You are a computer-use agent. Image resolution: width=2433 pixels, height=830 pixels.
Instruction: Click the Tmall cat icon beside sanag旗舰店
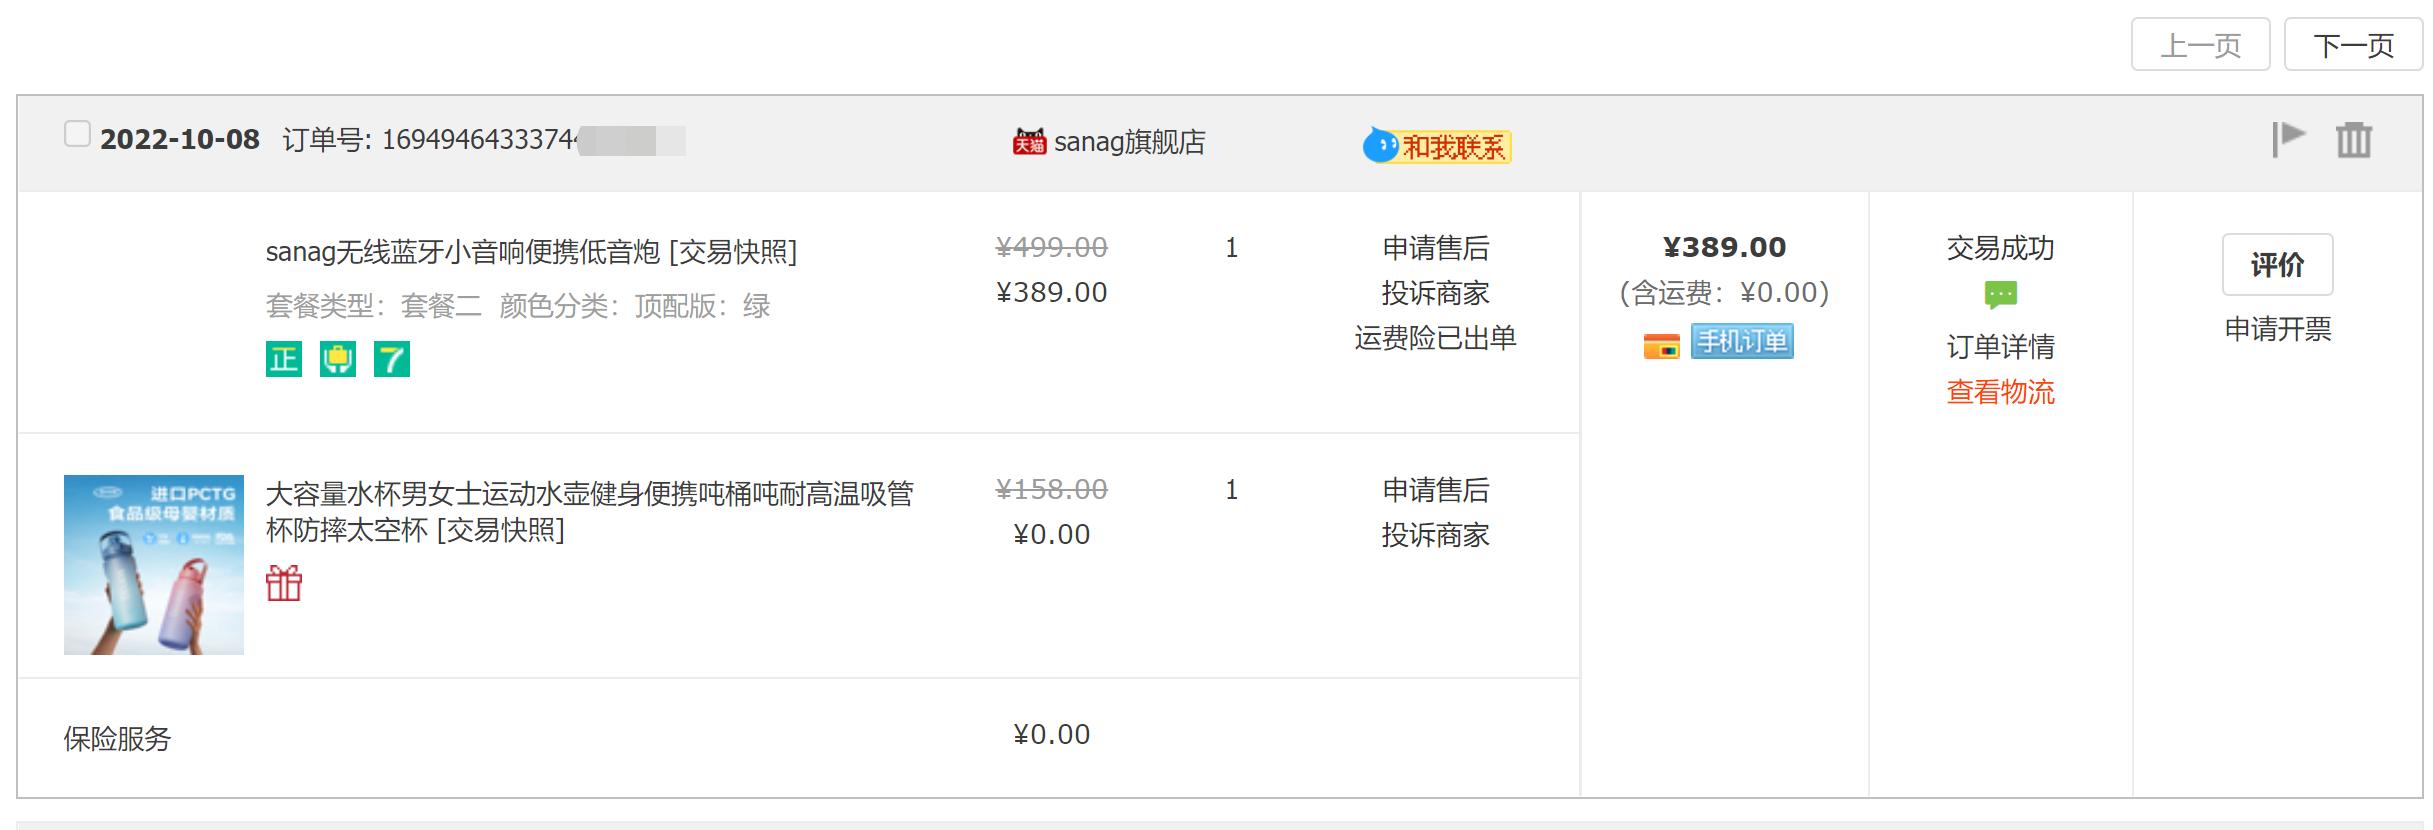coord(1027,143)
